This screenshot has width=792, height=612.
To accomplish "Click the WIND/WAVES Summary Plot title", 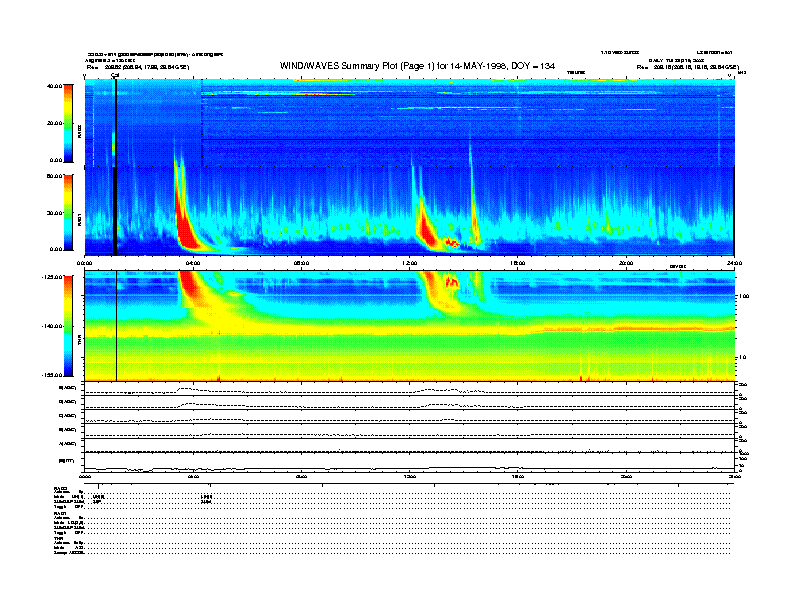I will click(x=417, y=66).
